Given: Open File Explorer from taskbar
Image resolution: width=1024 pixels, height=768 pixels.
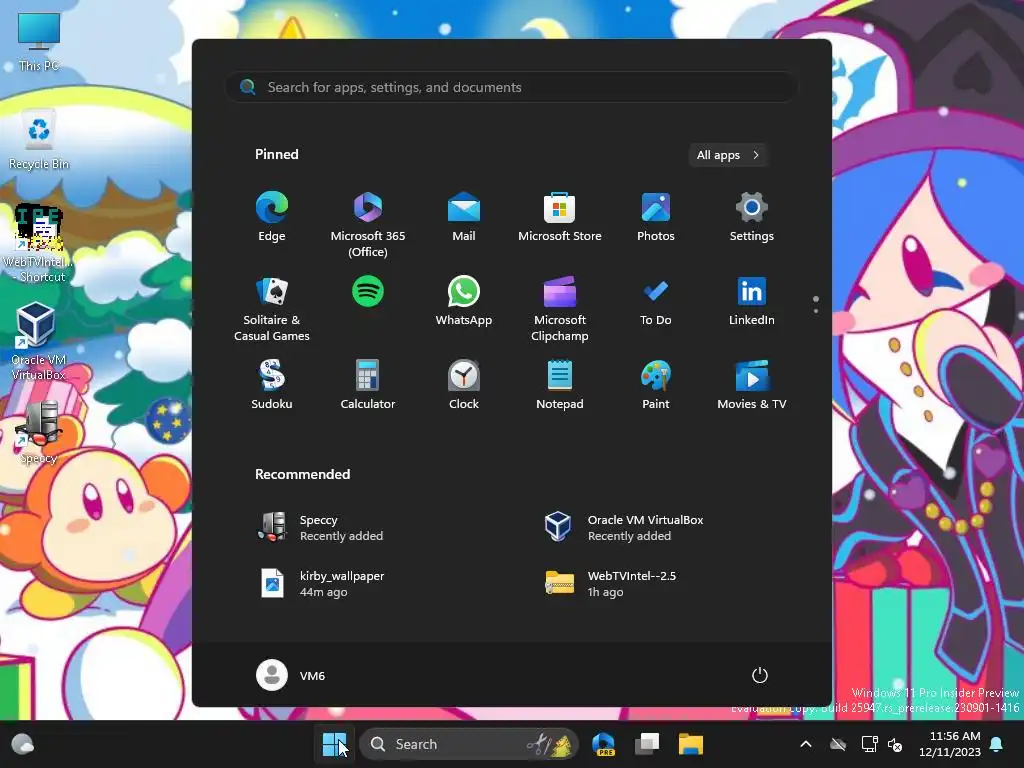Looking at the screenshot, I should (x=690, y=744).
